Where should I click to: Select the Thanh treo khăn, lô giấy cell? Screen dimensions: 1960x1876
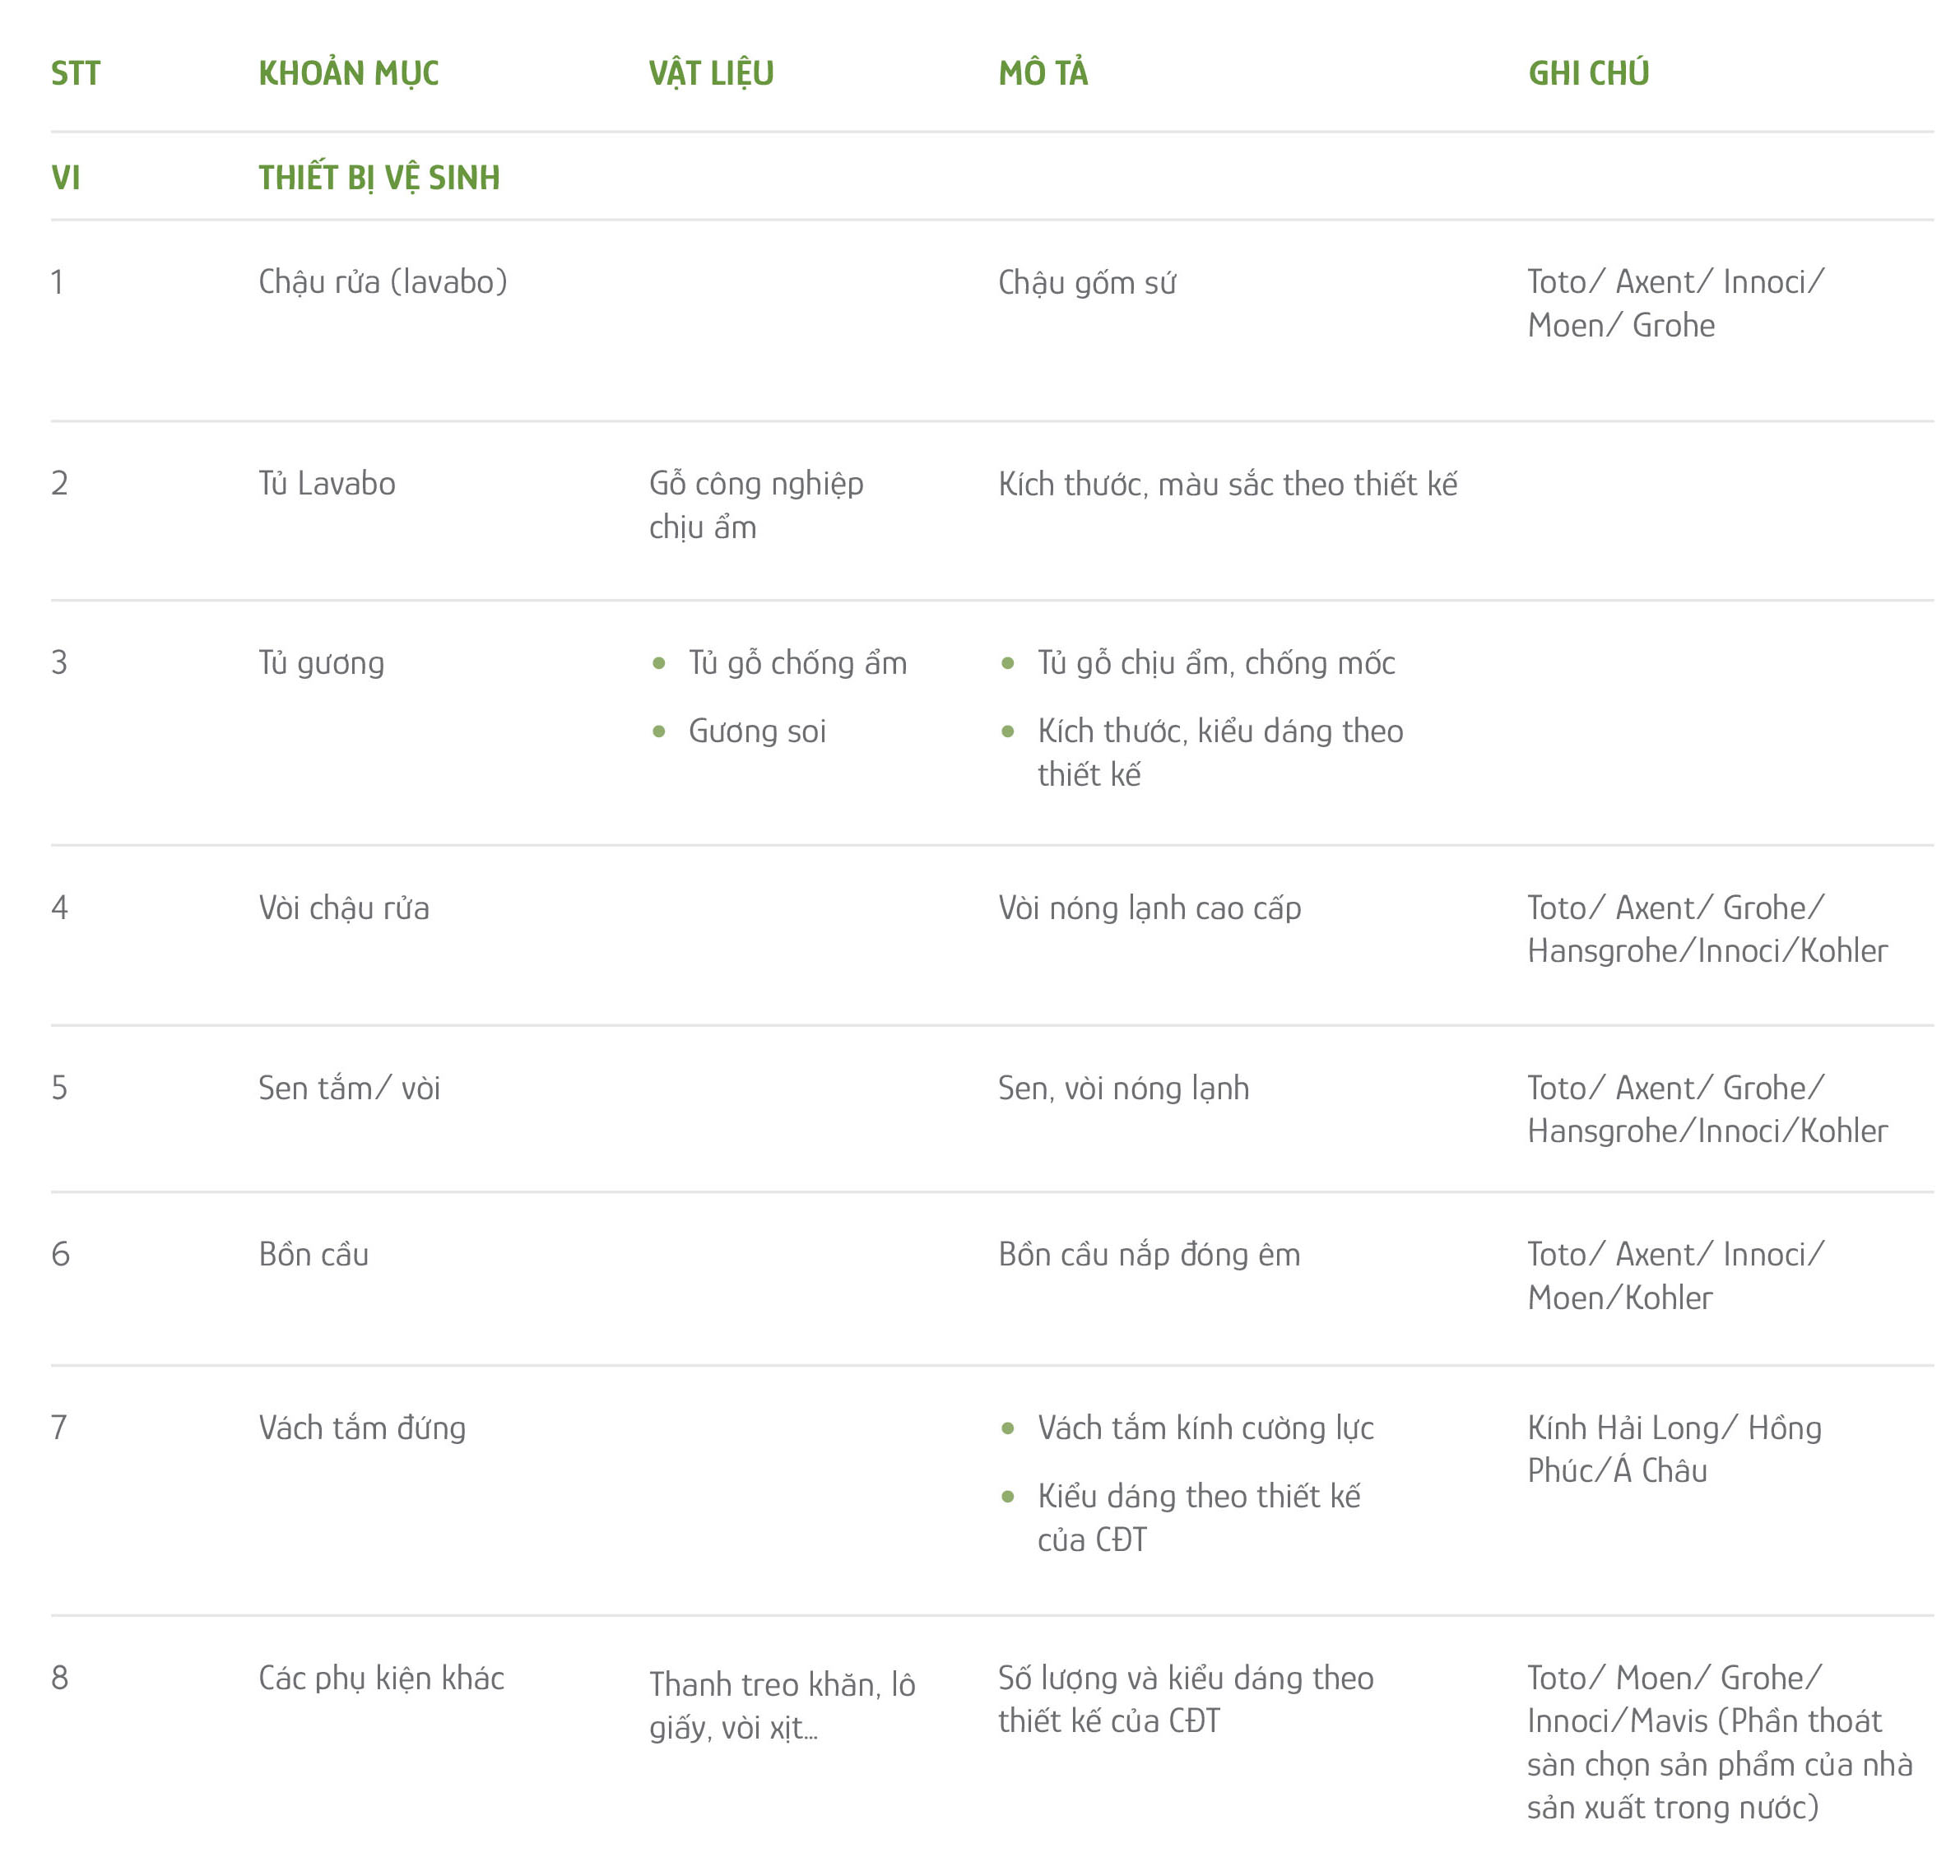782,1706
